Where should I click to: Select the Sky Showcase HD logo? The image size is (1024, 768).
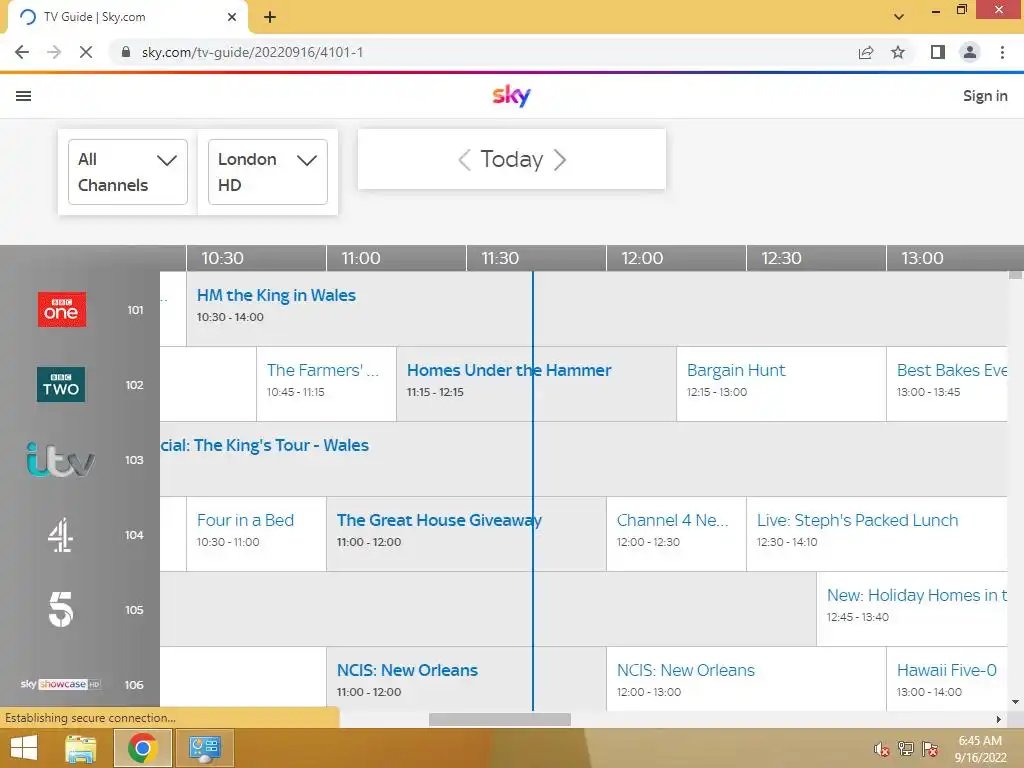point(60,684)
